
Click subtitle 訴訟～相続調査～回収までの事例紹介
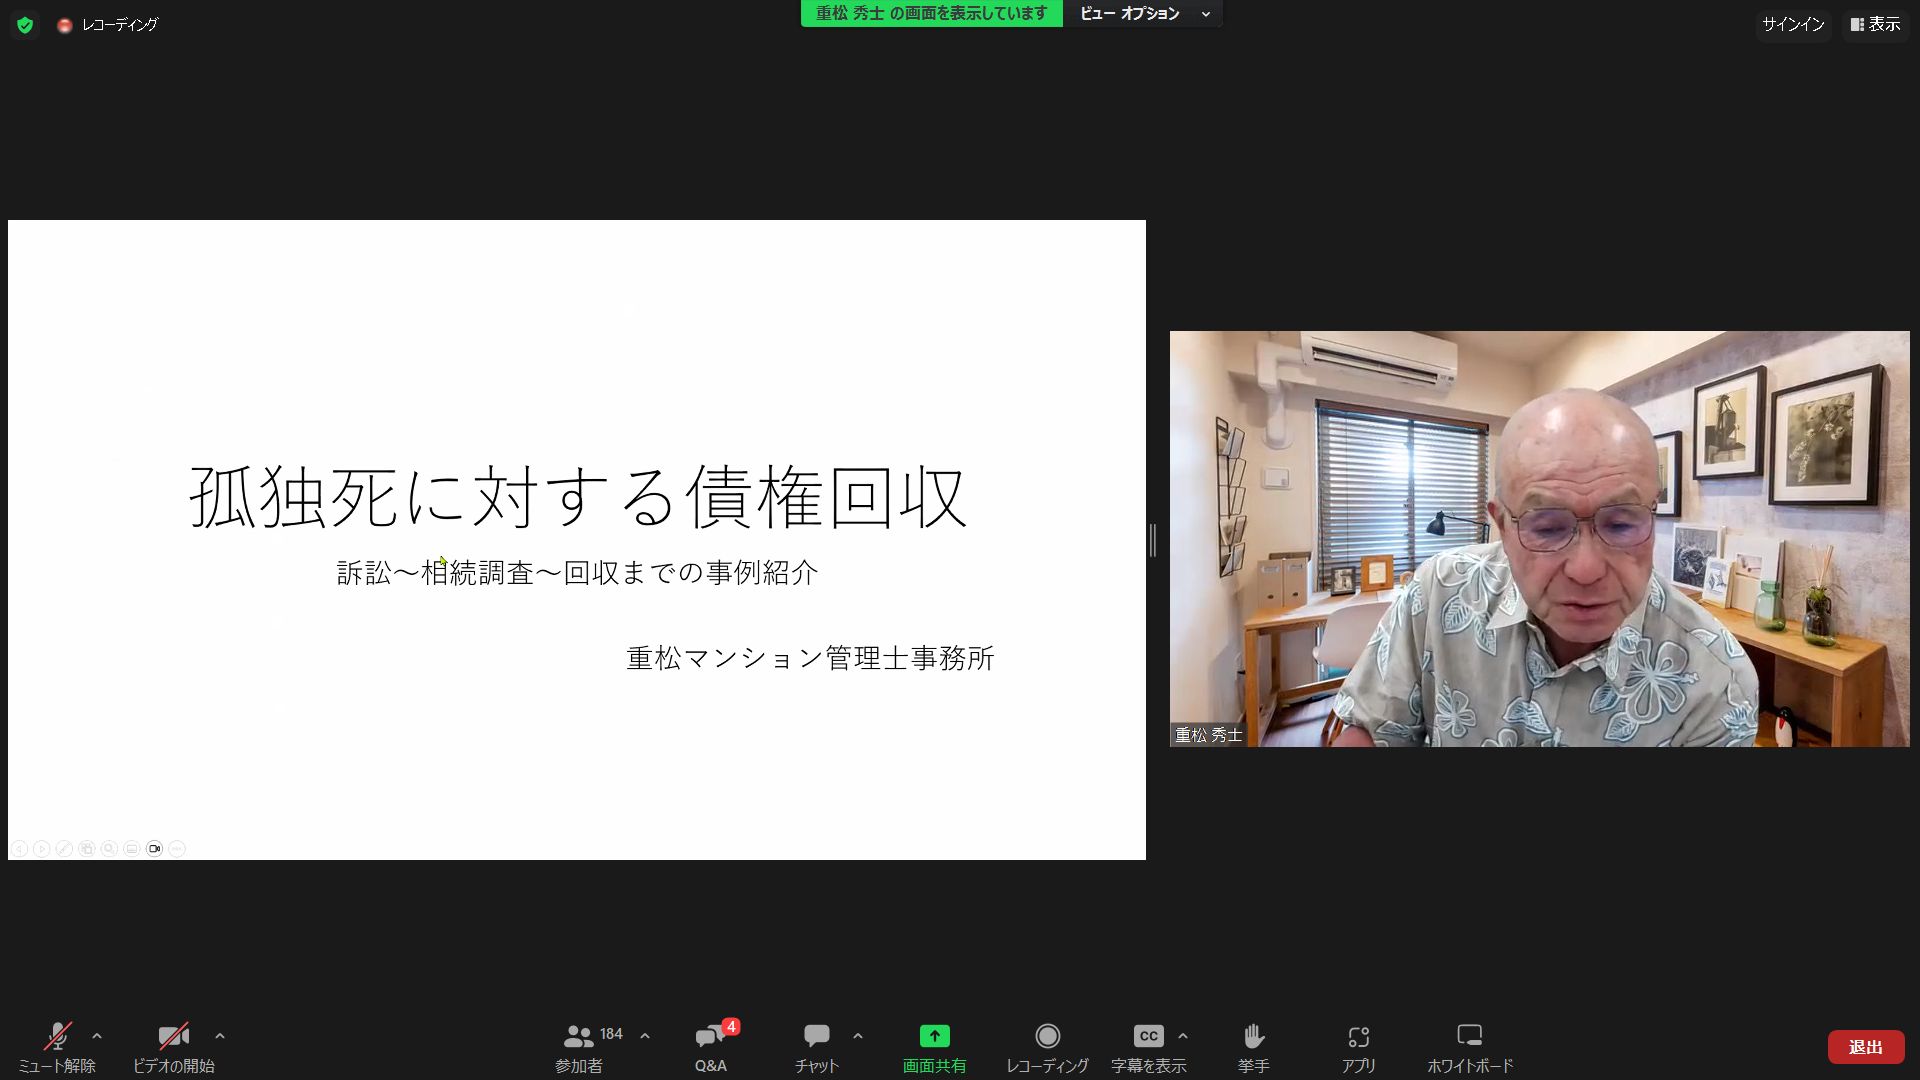(x=578, y=573)
